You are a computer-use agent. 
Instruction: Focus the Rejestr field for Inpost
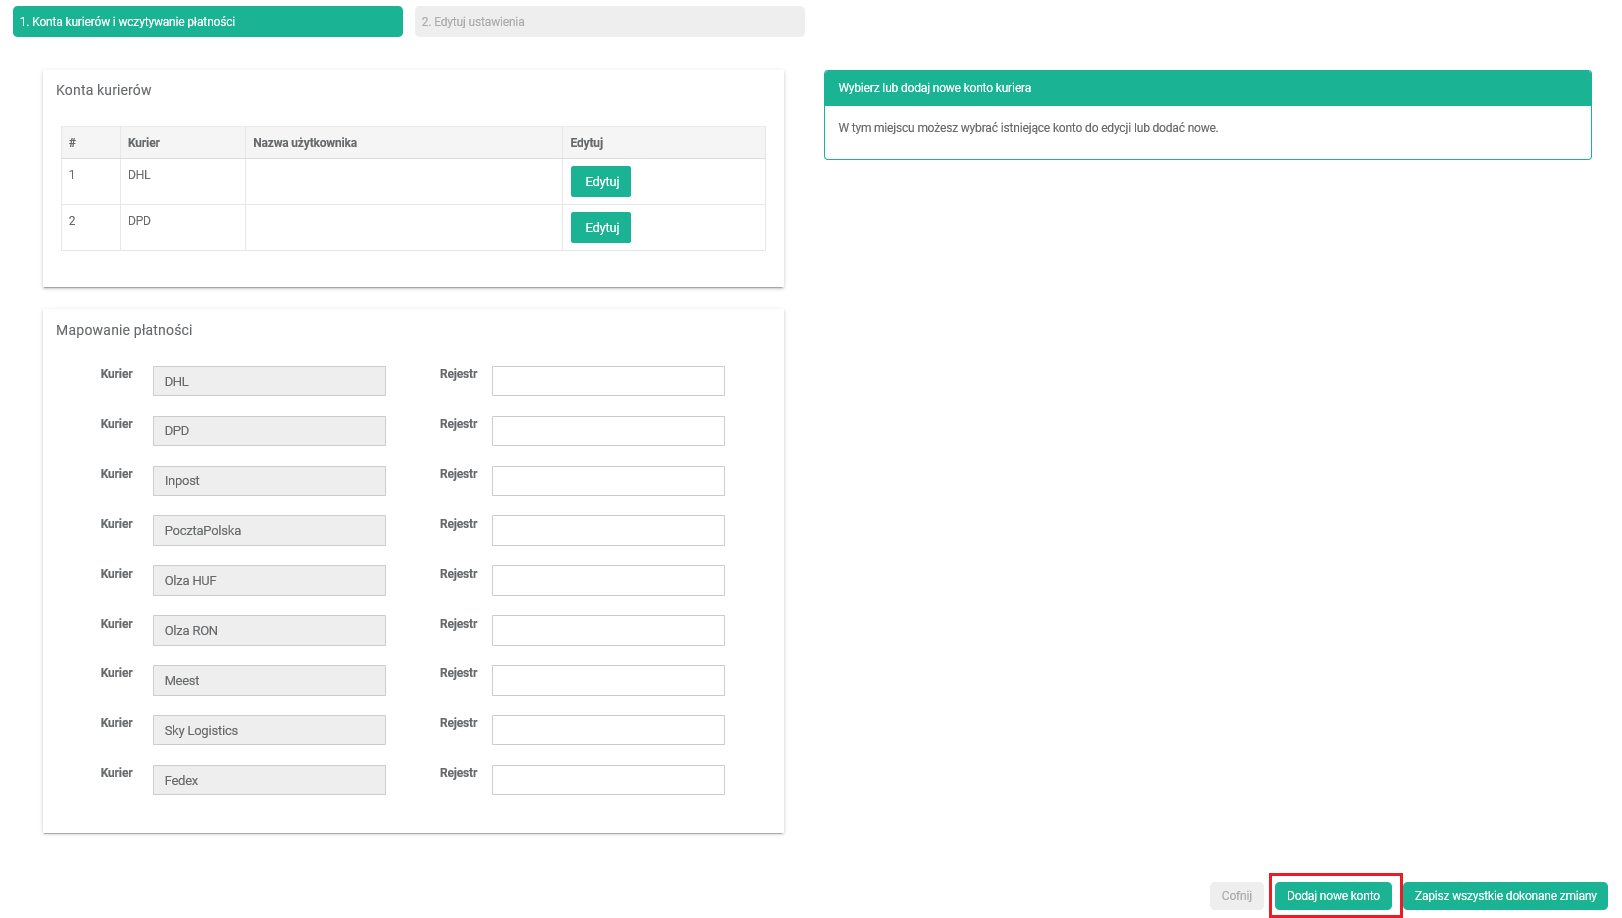[608, 481]
